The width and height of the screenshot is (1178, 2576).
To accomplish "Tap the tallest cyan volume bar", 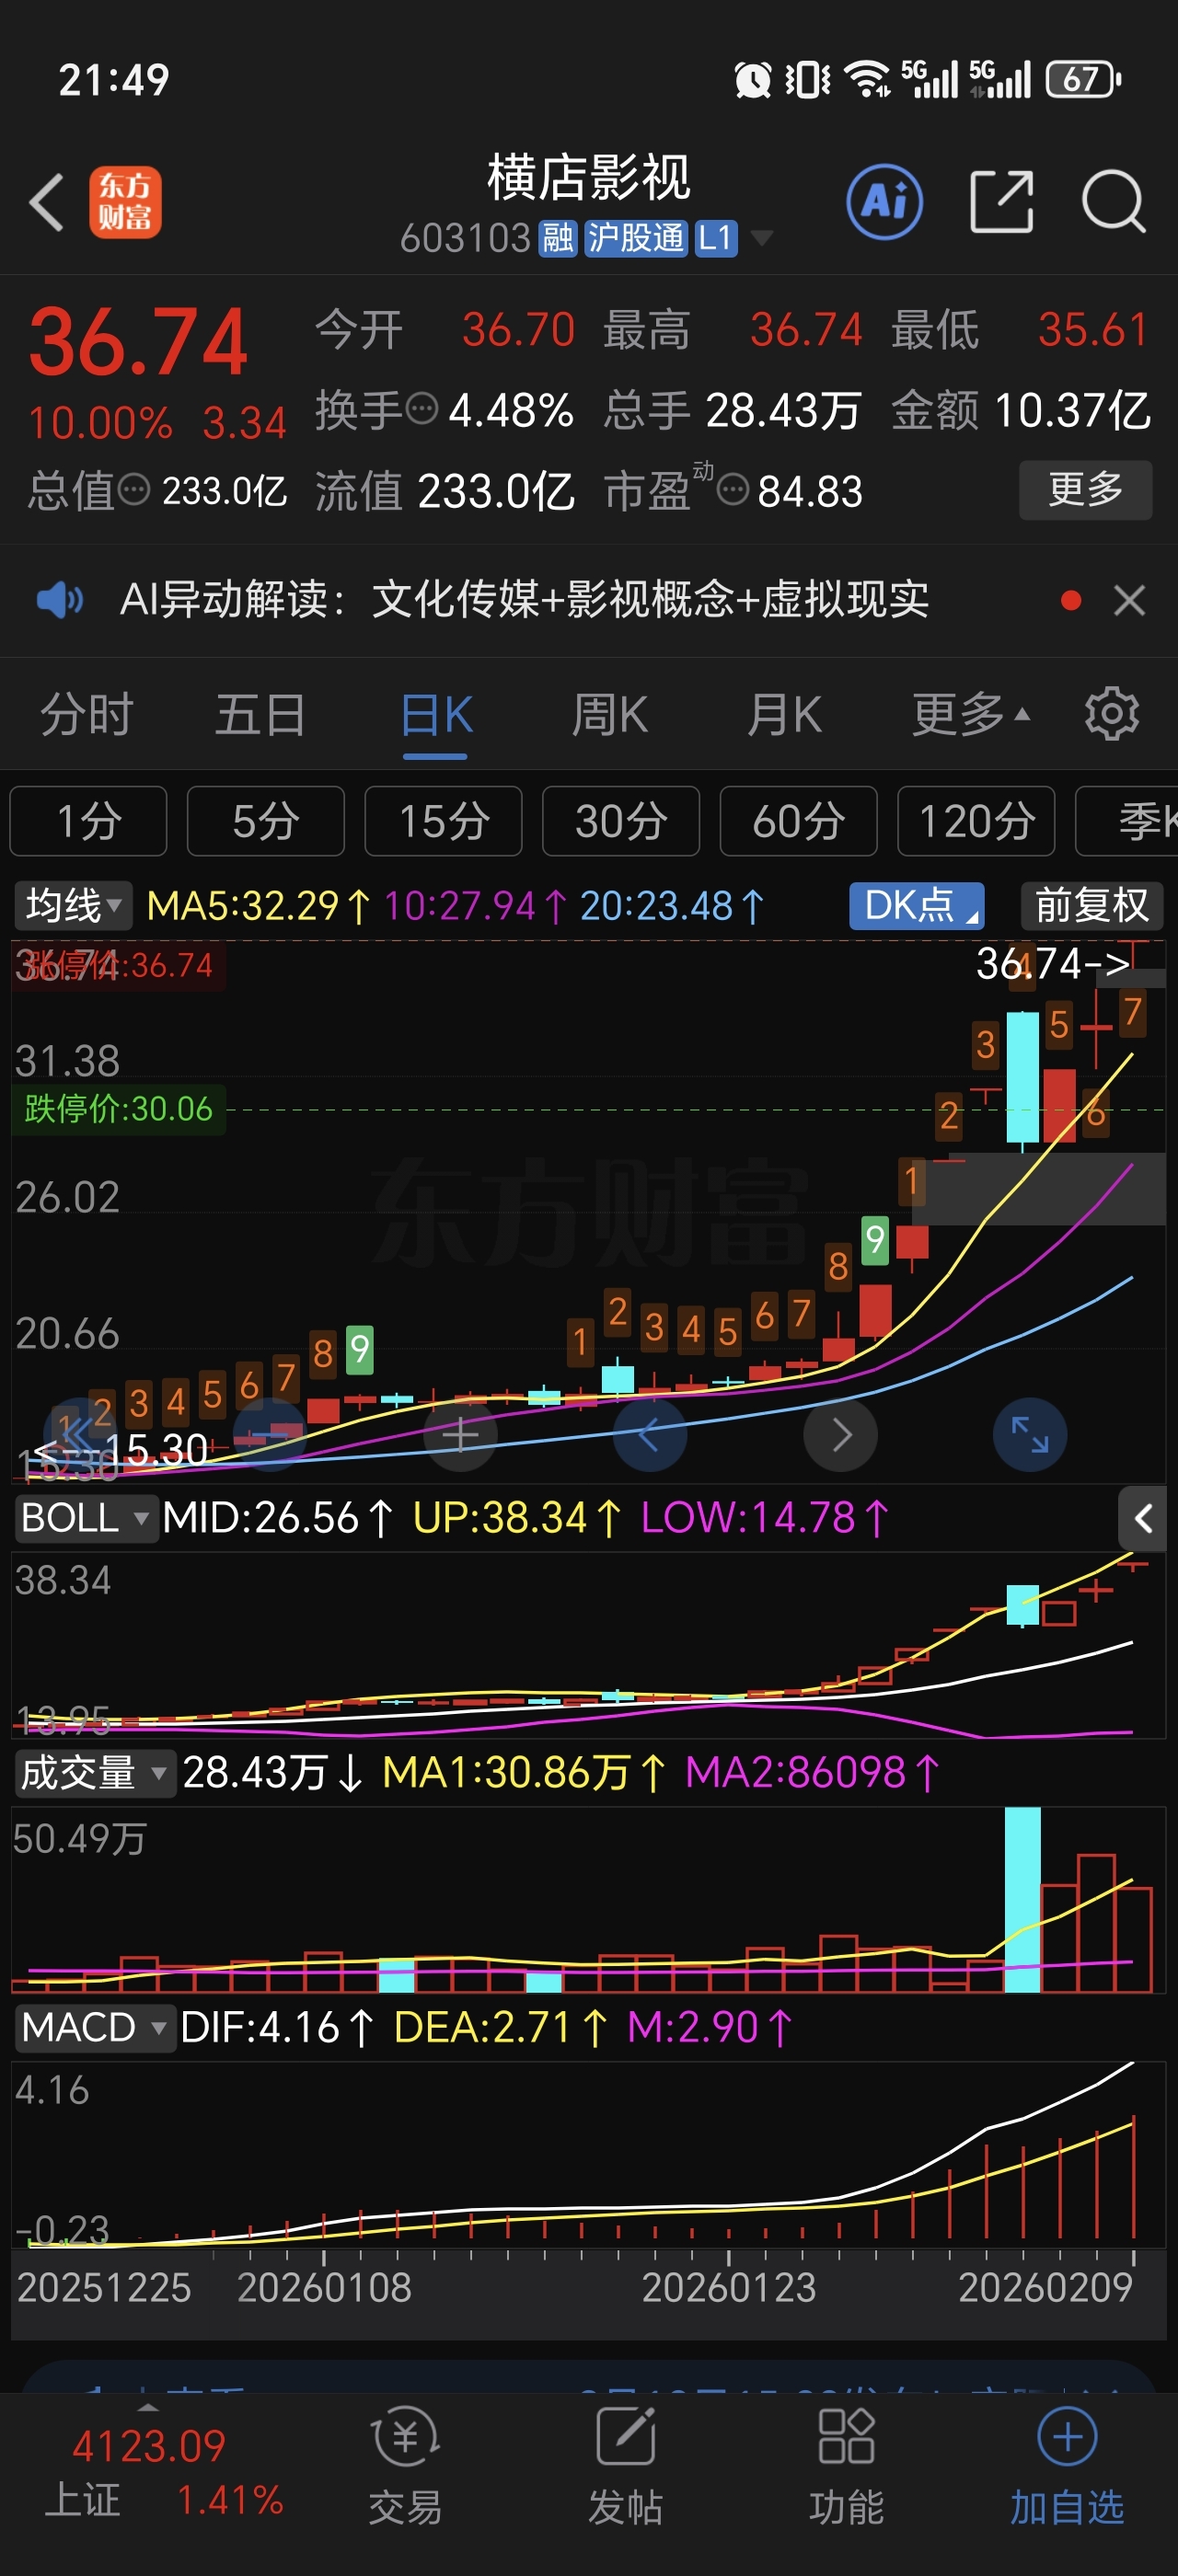I will (x=1022, y=1899).
